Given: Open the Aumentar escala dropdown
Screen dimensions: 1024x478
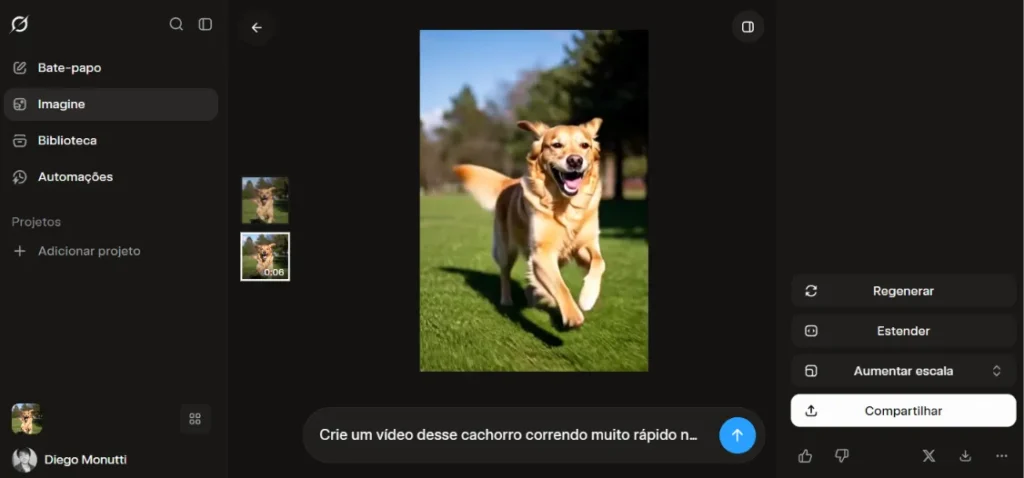Looking at the screenshot, I should (x=903, y=371).
